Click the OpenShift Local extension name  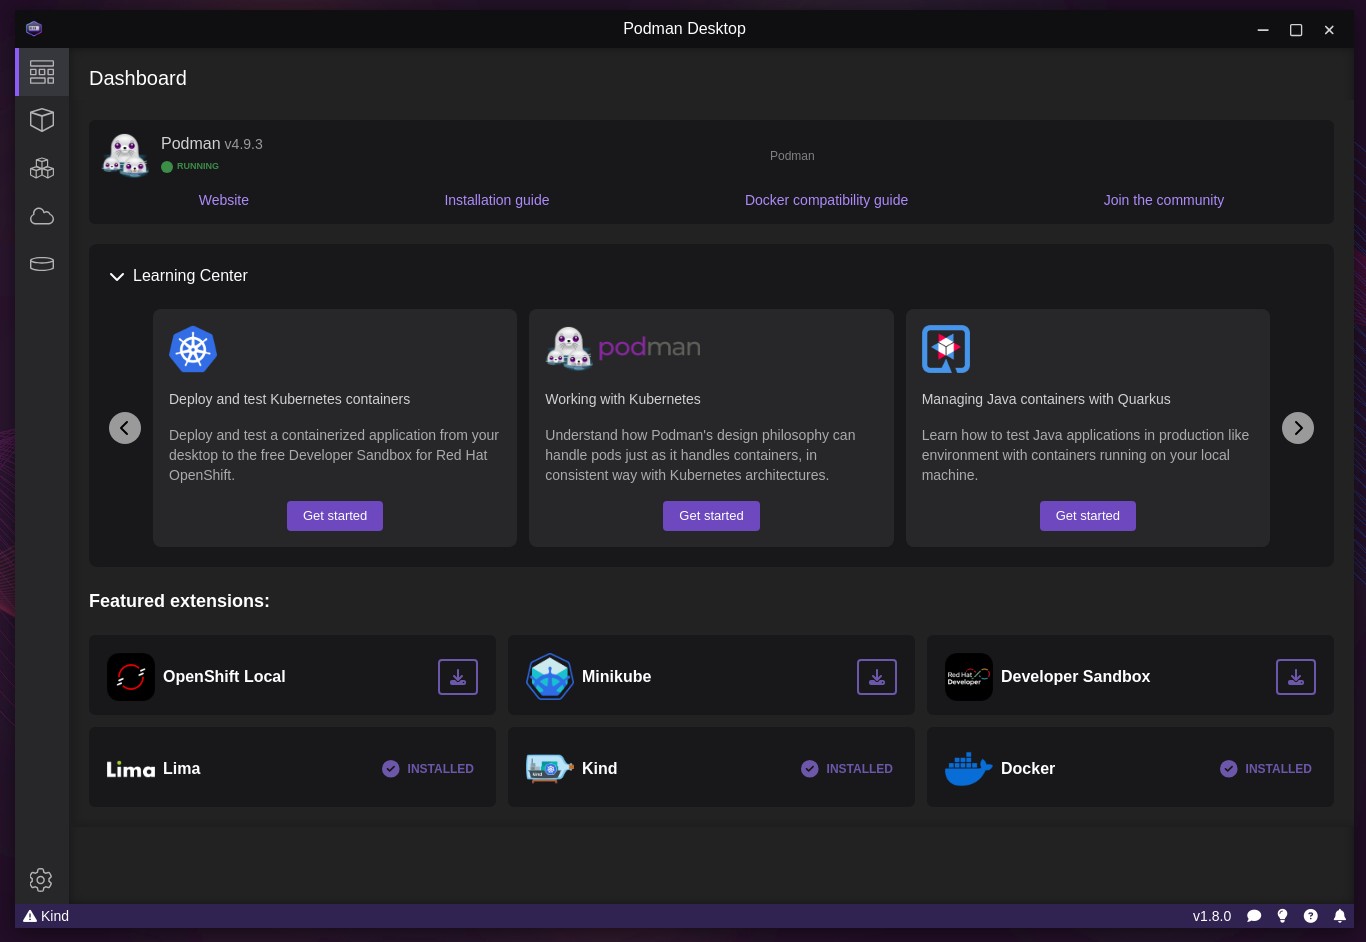(x=224, y=677)
